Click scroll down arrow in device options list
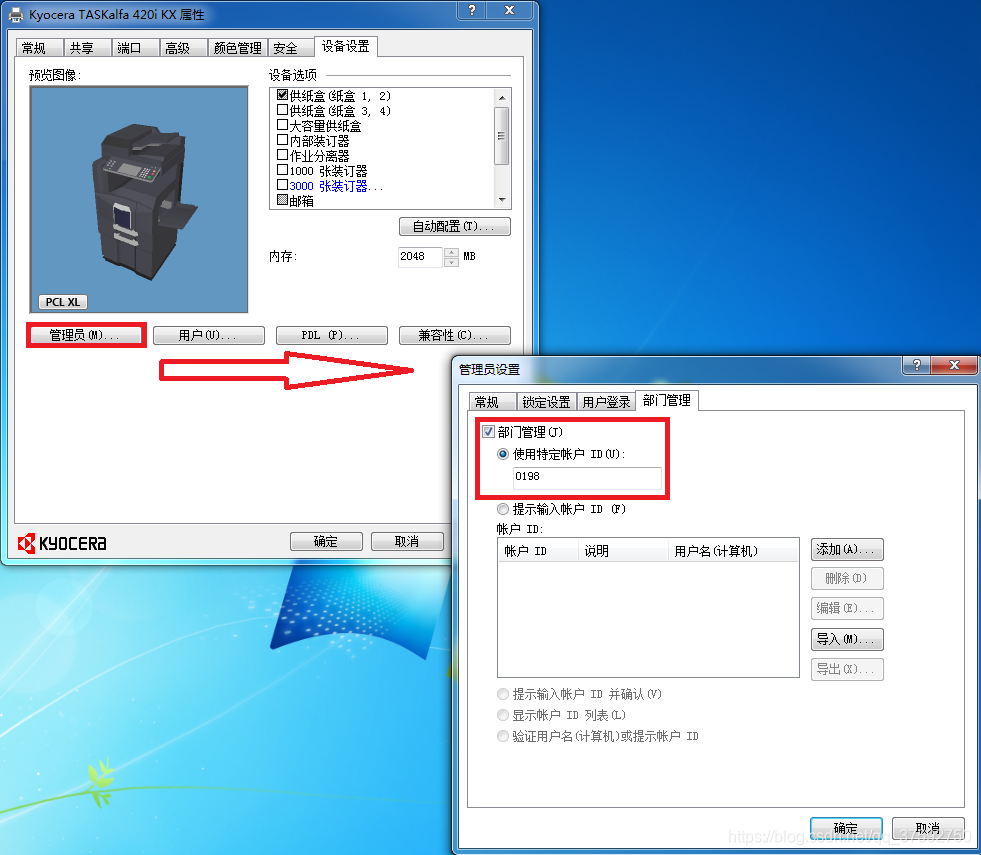Viewport: 981px width, 855px height. (502, 200)
